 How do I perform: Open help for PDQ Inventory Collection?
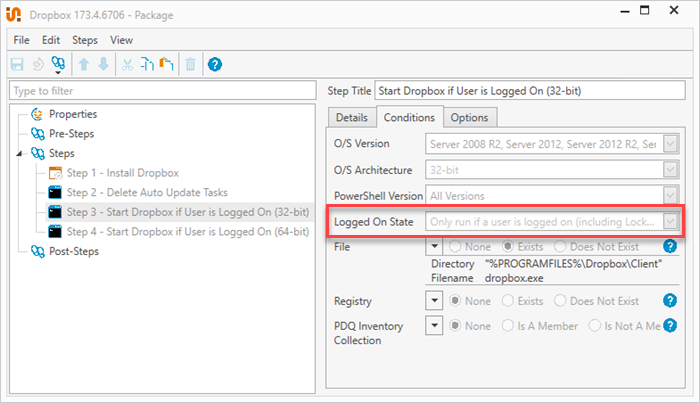(670, 326)
